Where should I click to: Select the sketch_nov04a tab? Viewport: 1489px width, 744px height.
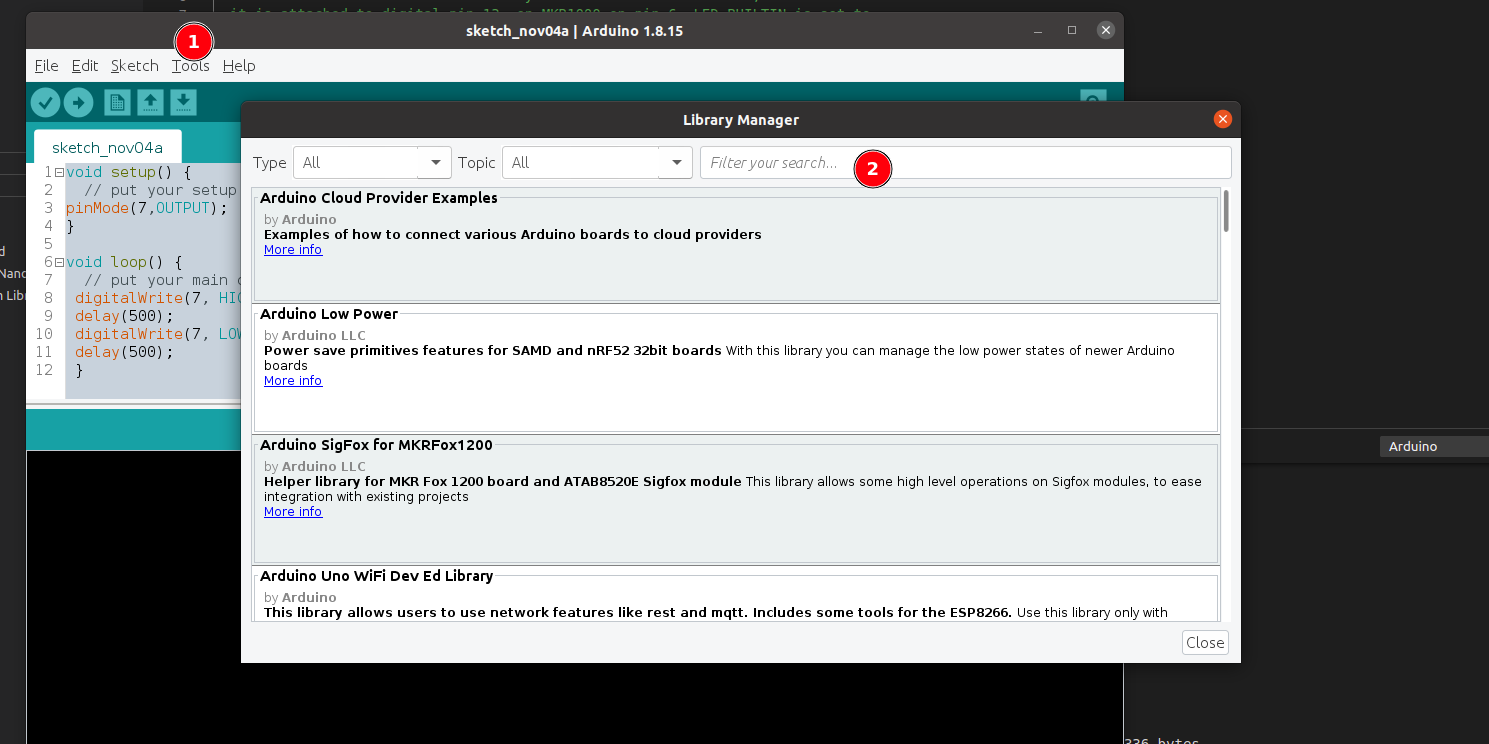coord(107,146)
